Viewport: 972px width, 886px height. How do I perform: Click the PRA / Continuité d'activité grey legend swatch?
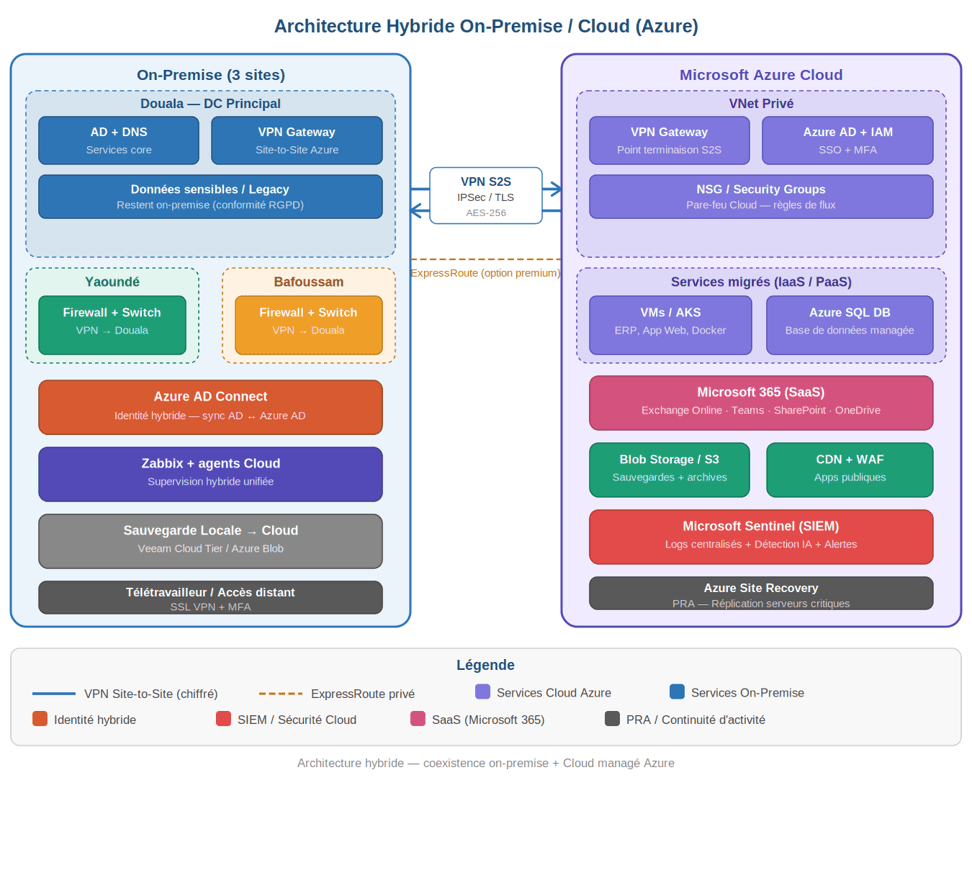point(612,719)
